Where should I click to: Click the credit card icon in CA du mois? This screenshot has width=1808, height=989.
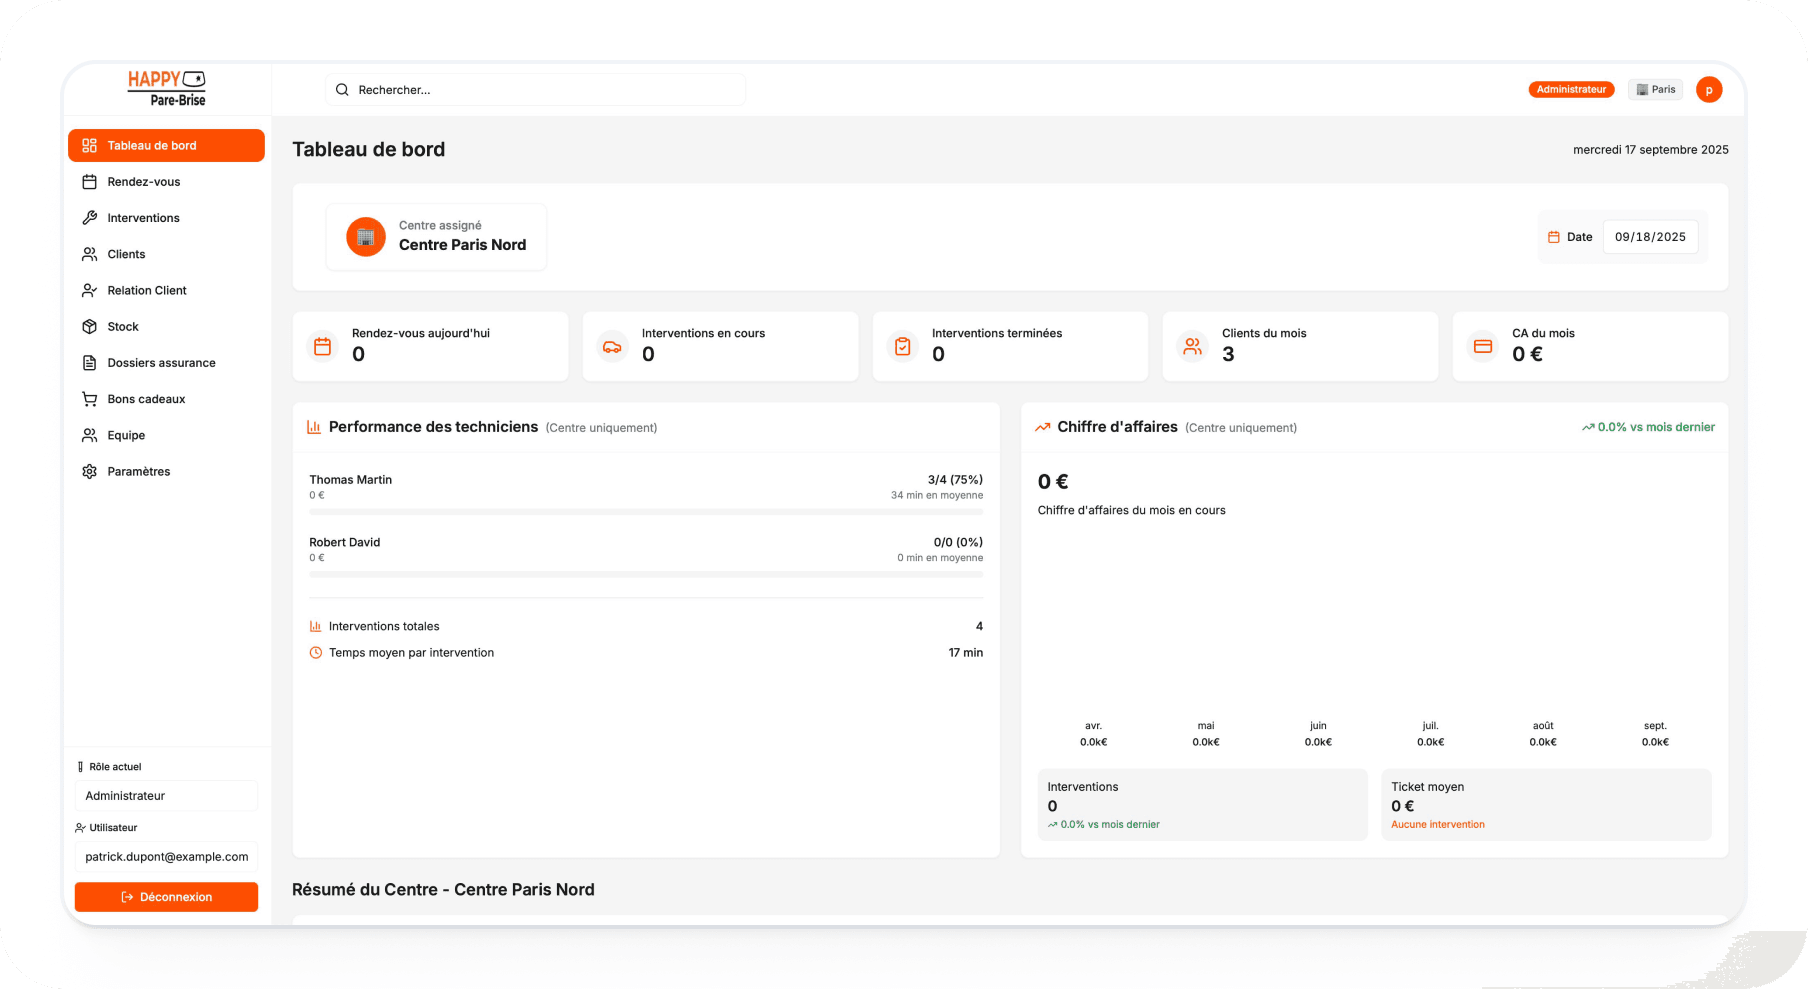point(1482,347)
